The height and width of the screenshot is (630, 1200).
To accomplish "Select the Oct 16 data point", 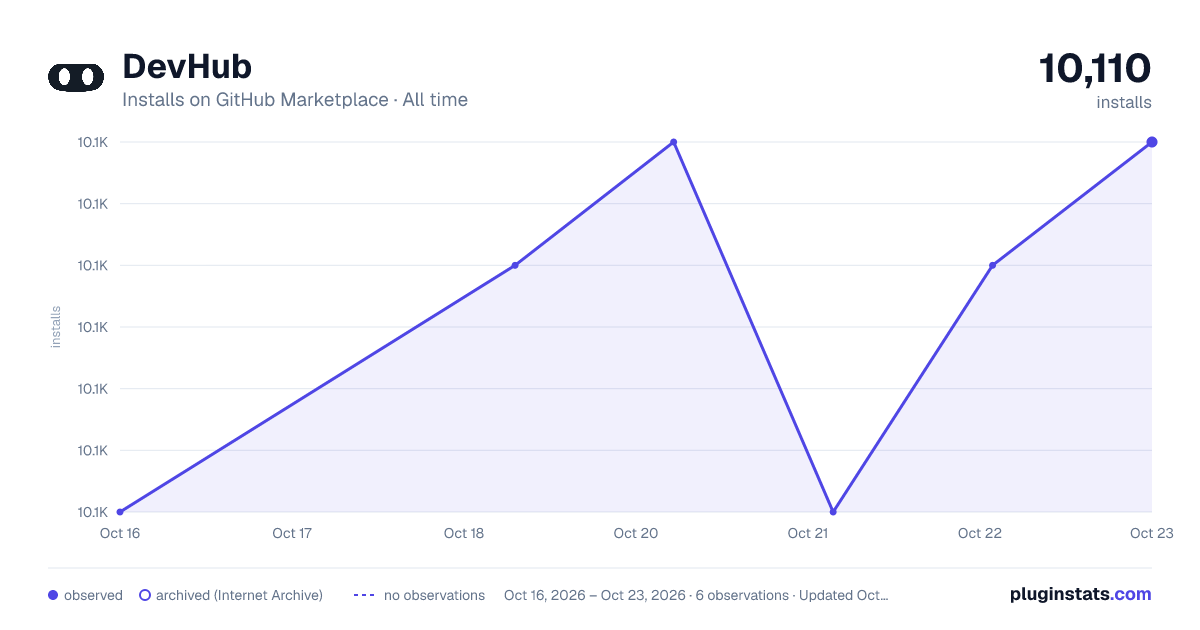I will pyautogui.click(x=120, y=512).
